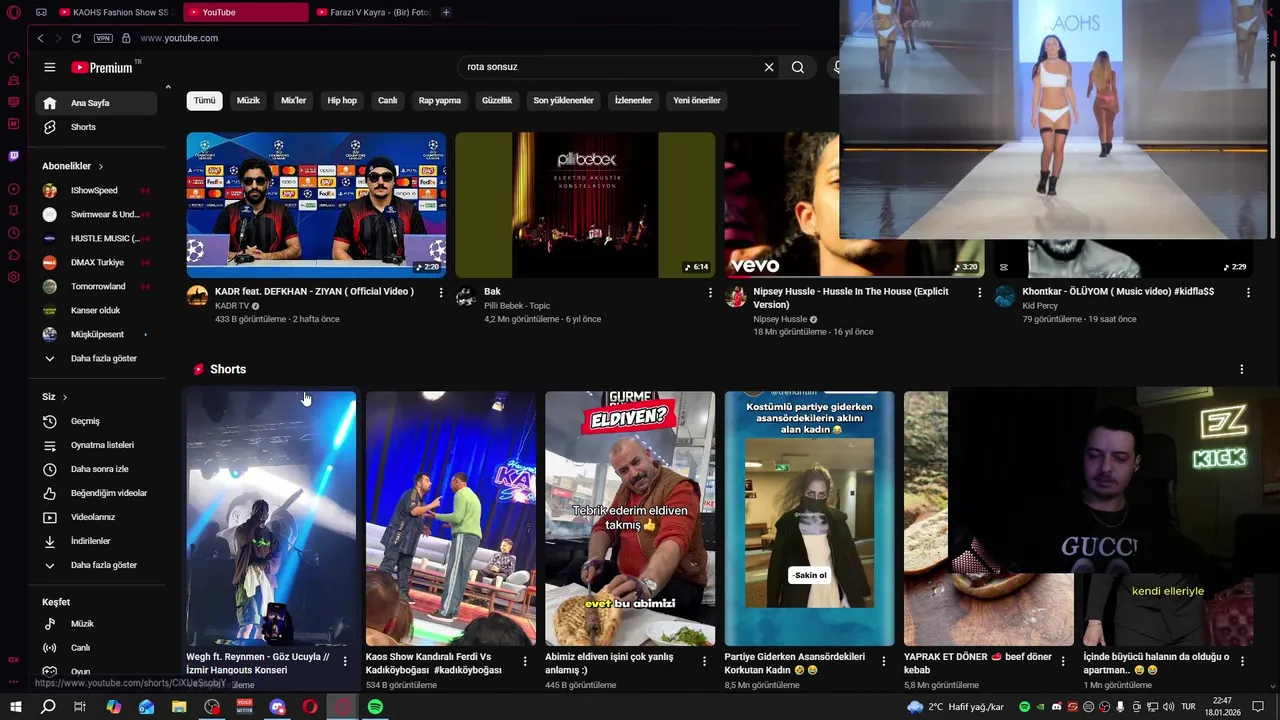
Task: Reload the page with refresh icon
Action: [76, 38]
